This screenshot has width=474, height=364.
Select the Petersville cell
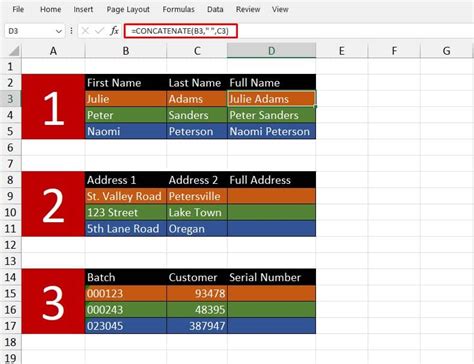click(x=197, y=196)
